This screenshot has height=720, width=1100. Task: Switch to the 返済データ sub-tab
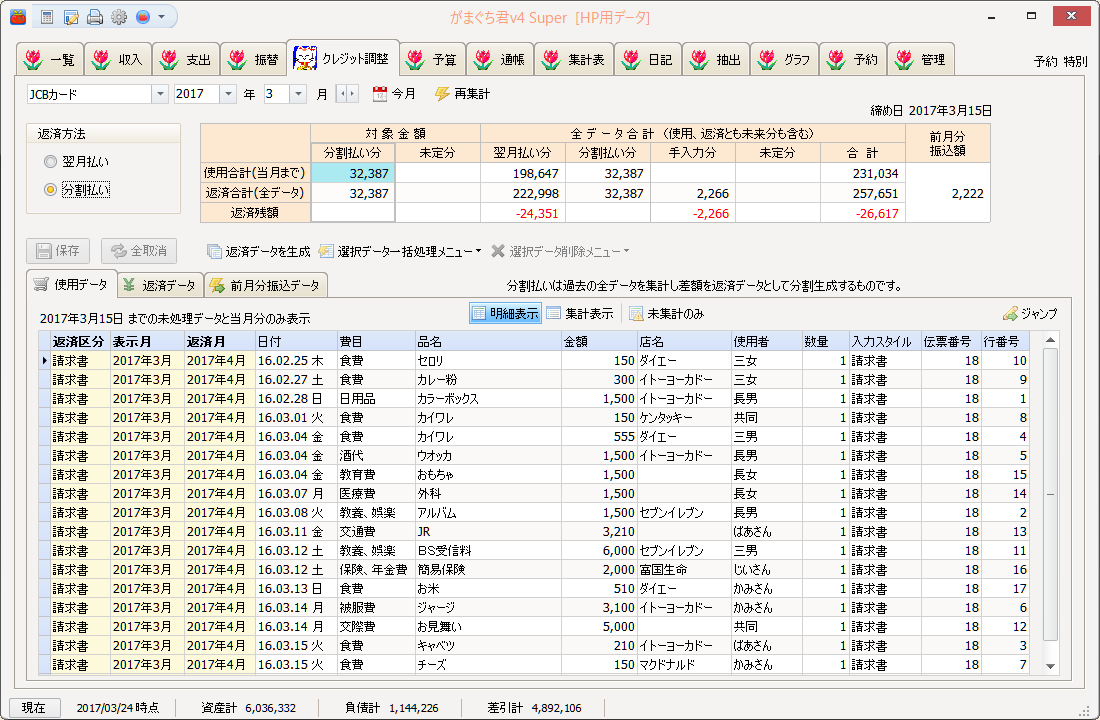161,286
